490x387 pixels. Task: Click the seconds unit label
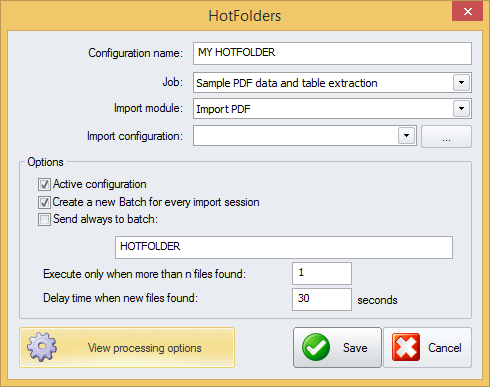point(377,300)
